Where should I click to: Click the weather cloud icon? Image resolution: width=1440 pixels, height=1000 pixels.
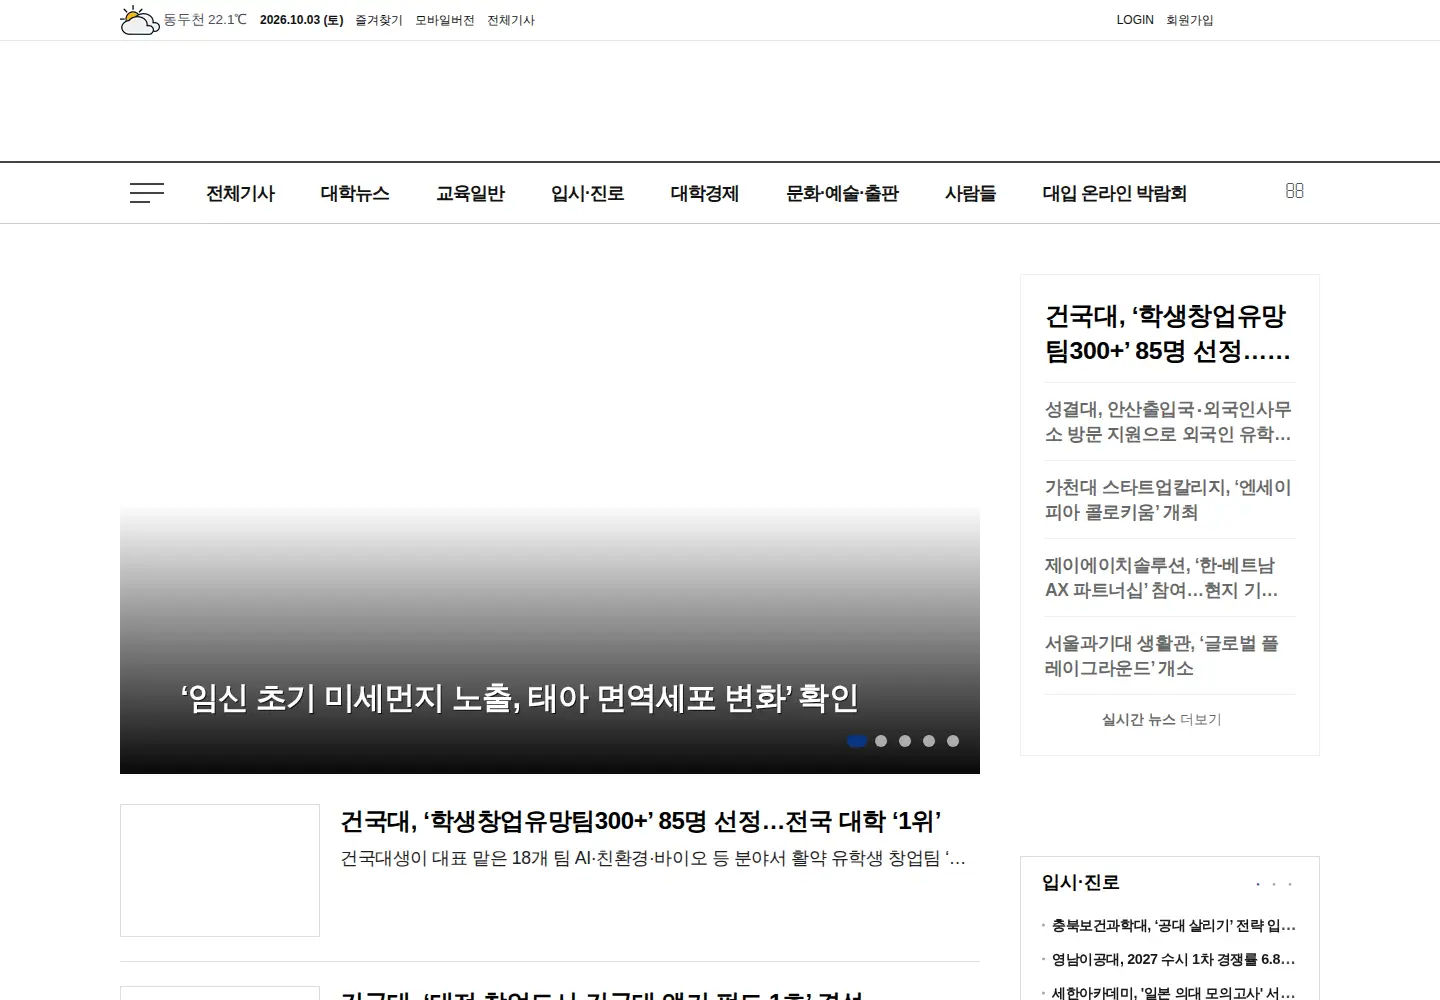(139, 20)
